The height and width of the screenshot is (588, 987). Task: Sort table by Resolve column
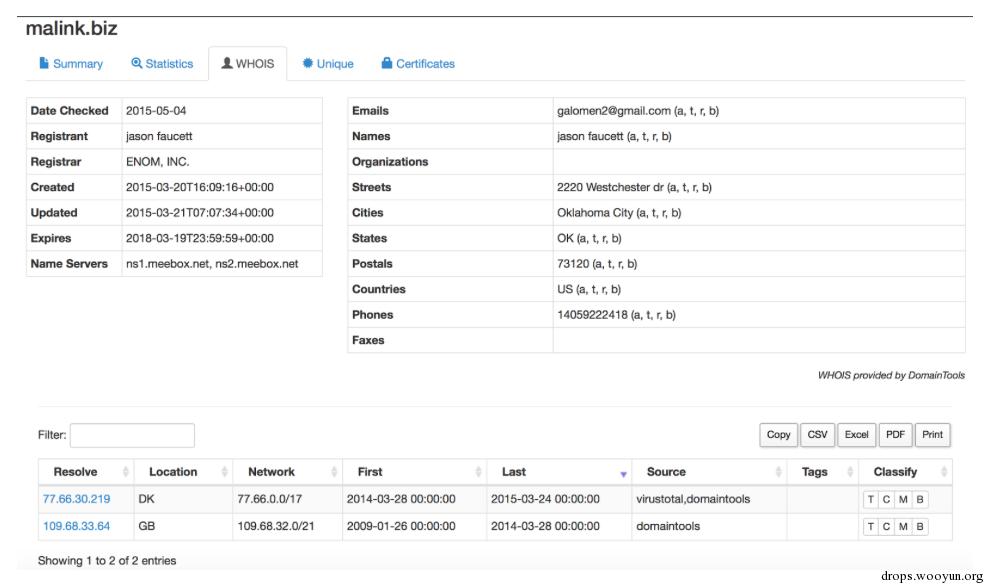76,472
